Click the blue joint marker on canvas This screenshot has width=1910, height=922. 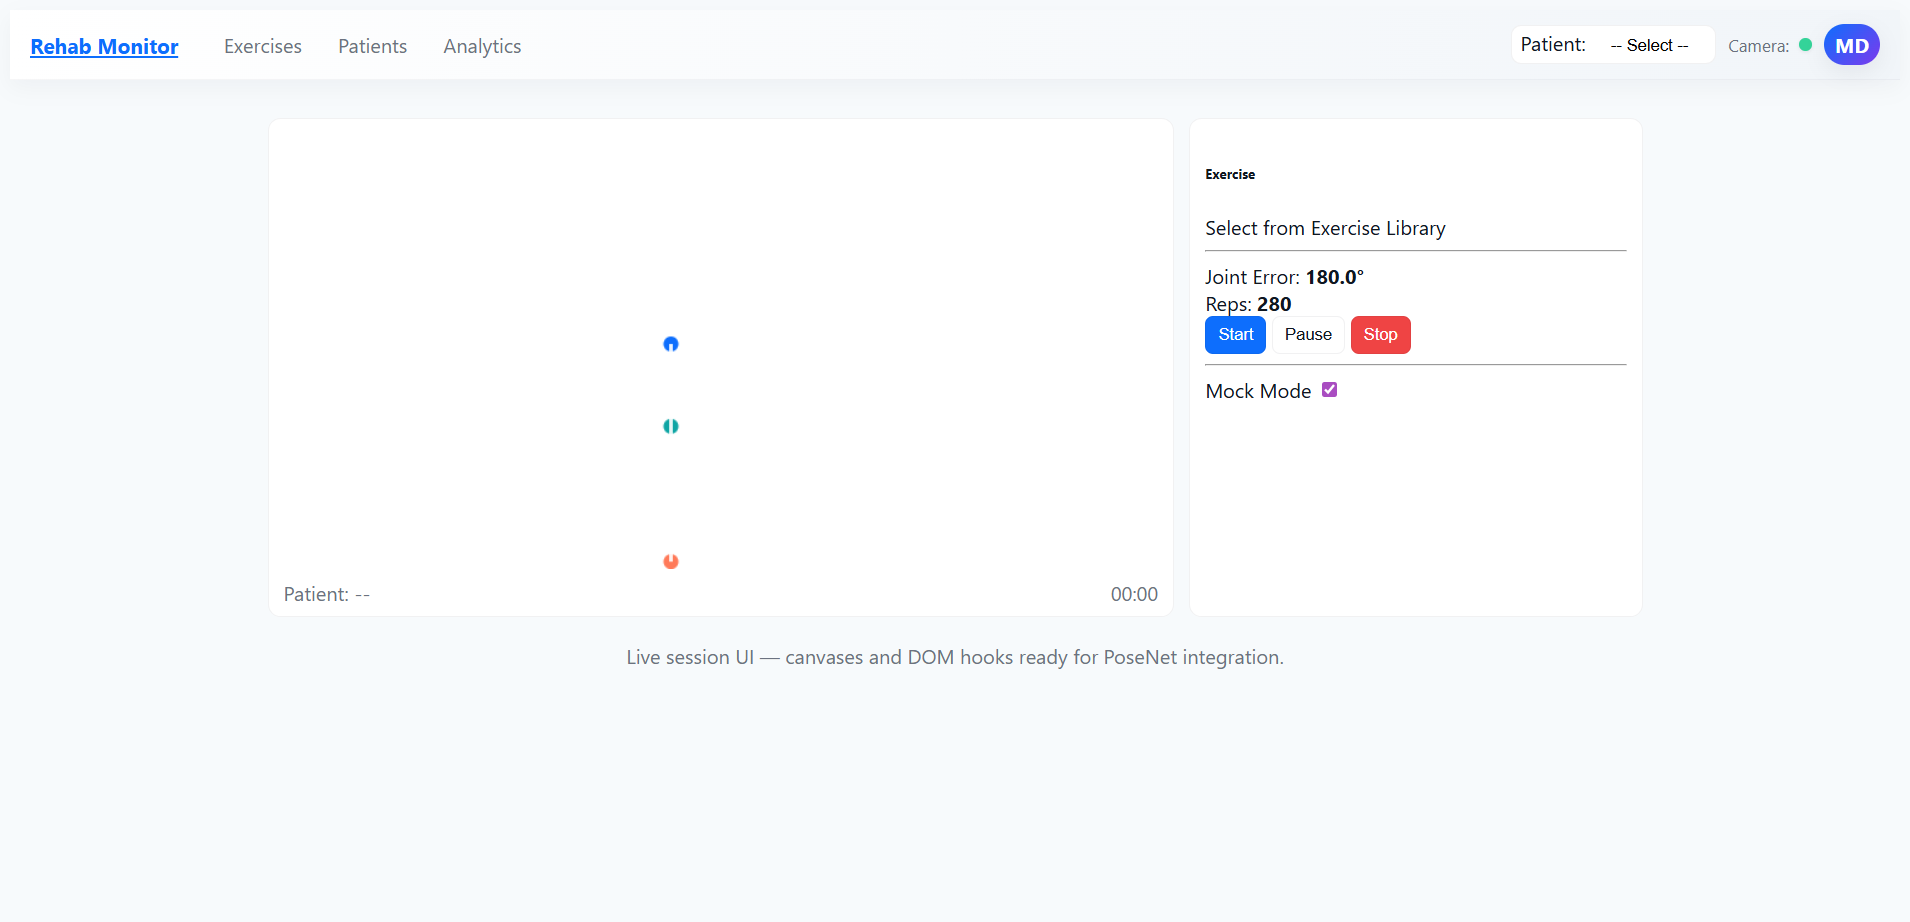pos(671,344)
